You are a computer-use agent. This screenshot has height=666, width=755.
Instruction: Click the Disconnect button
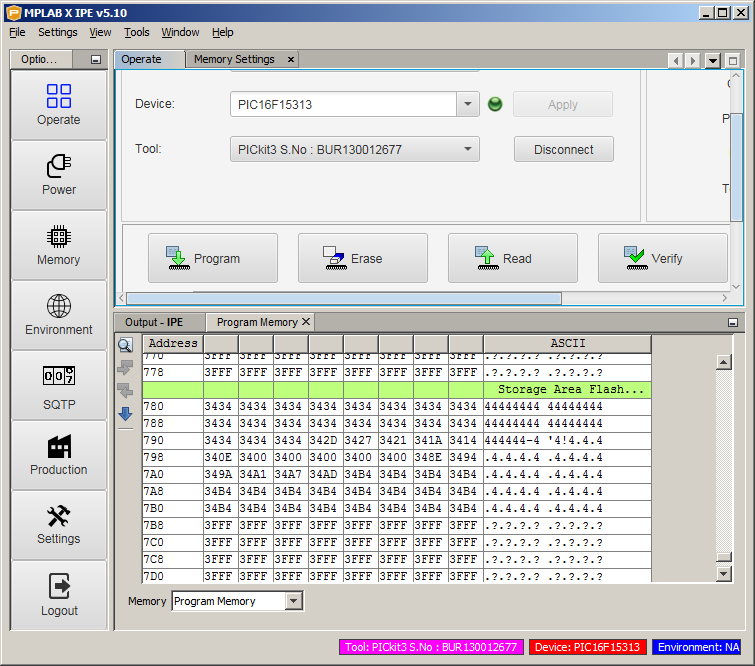[x=564, y=149]
